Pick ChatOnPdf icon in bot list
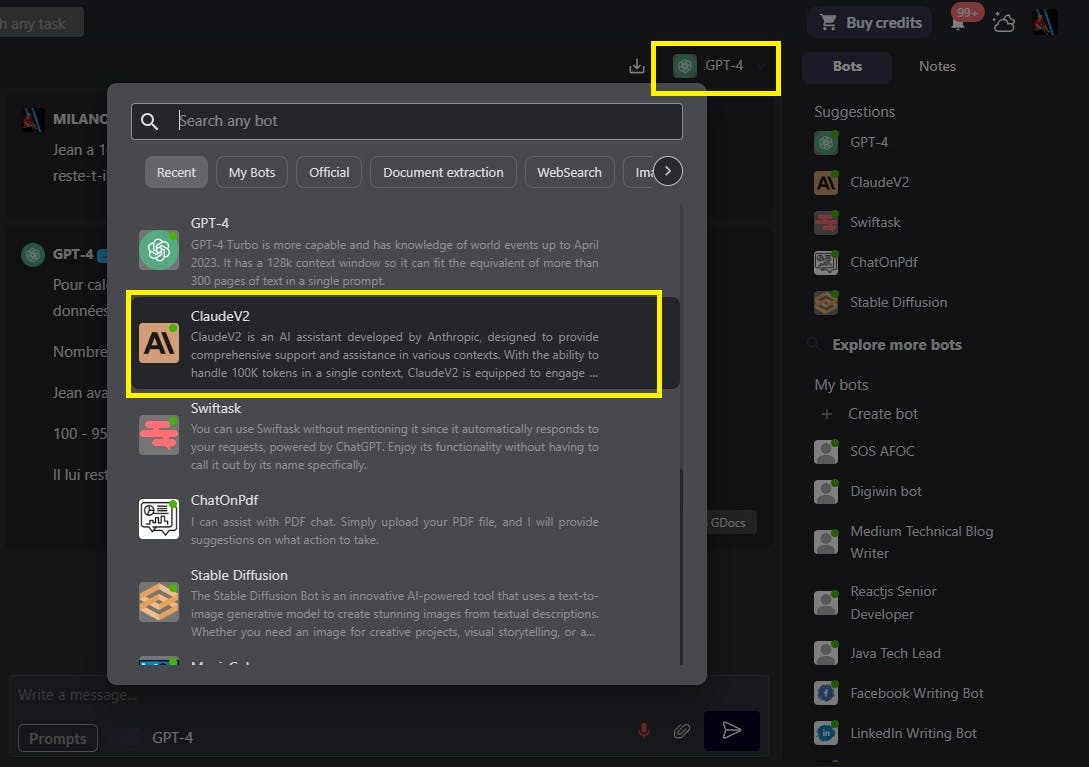The height and width of the screenshot is (767, 1089). click(158, 519)
